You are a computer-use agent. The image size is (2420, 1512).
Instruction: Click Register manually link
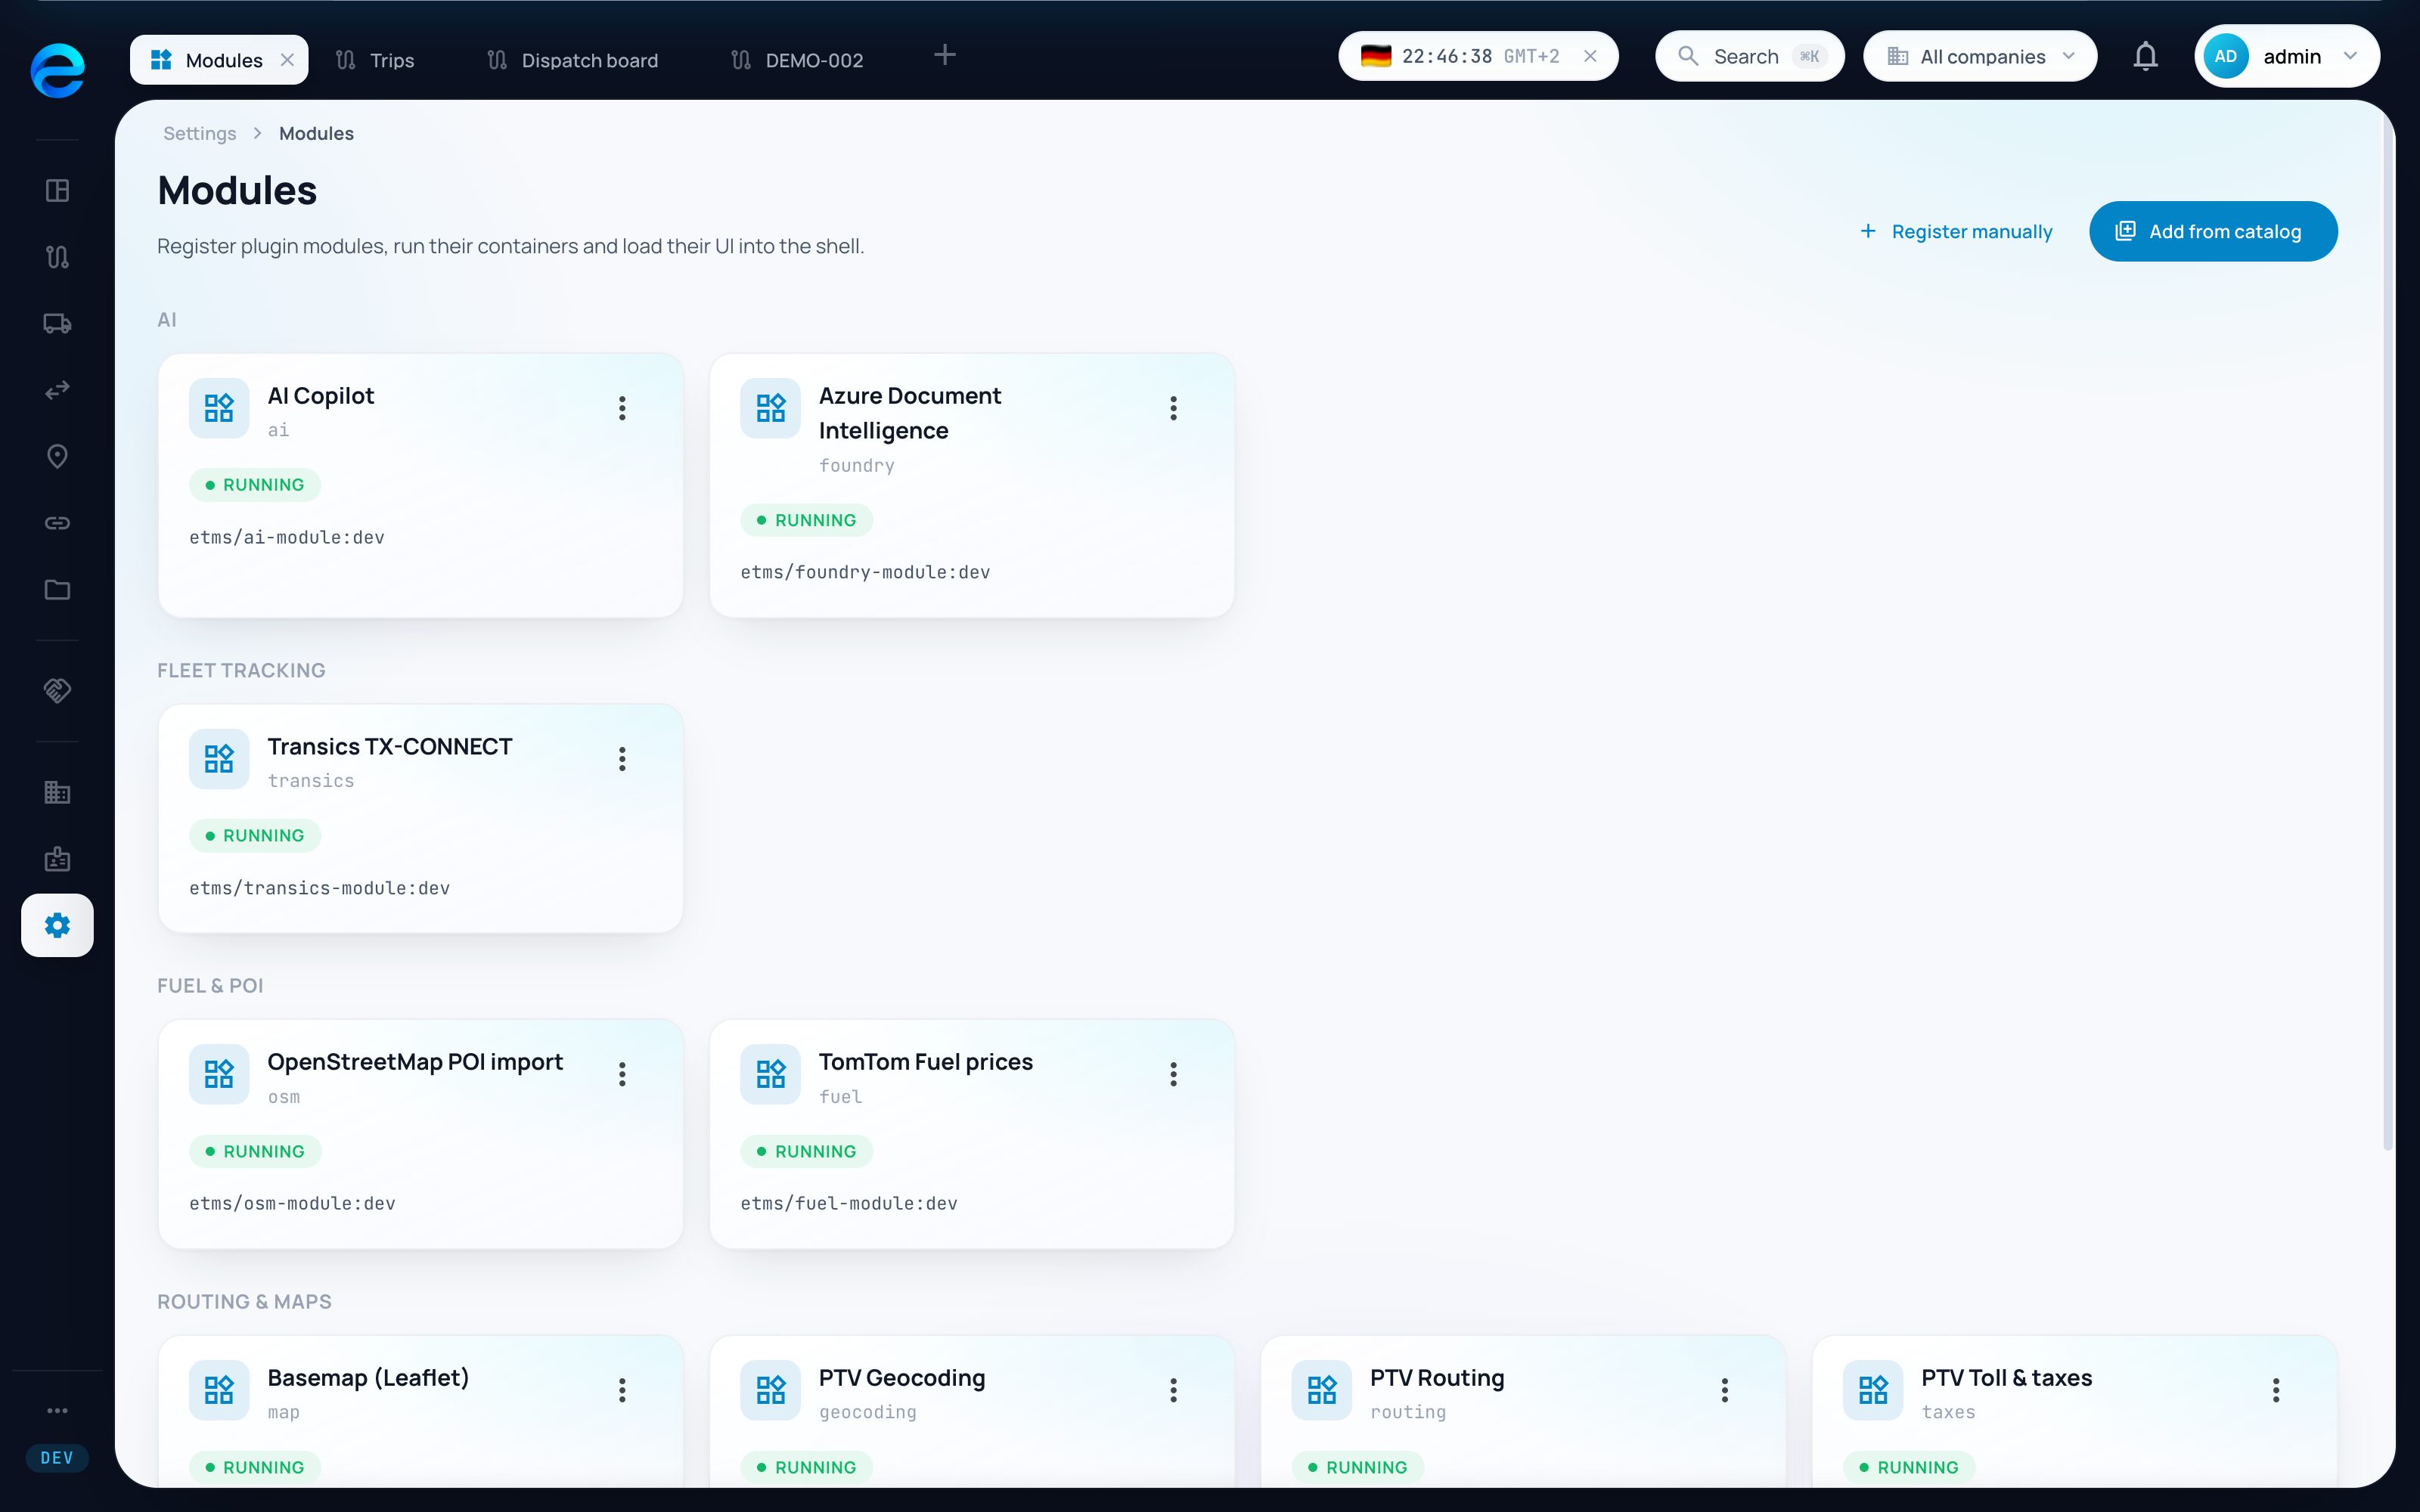click(1956, 231)
